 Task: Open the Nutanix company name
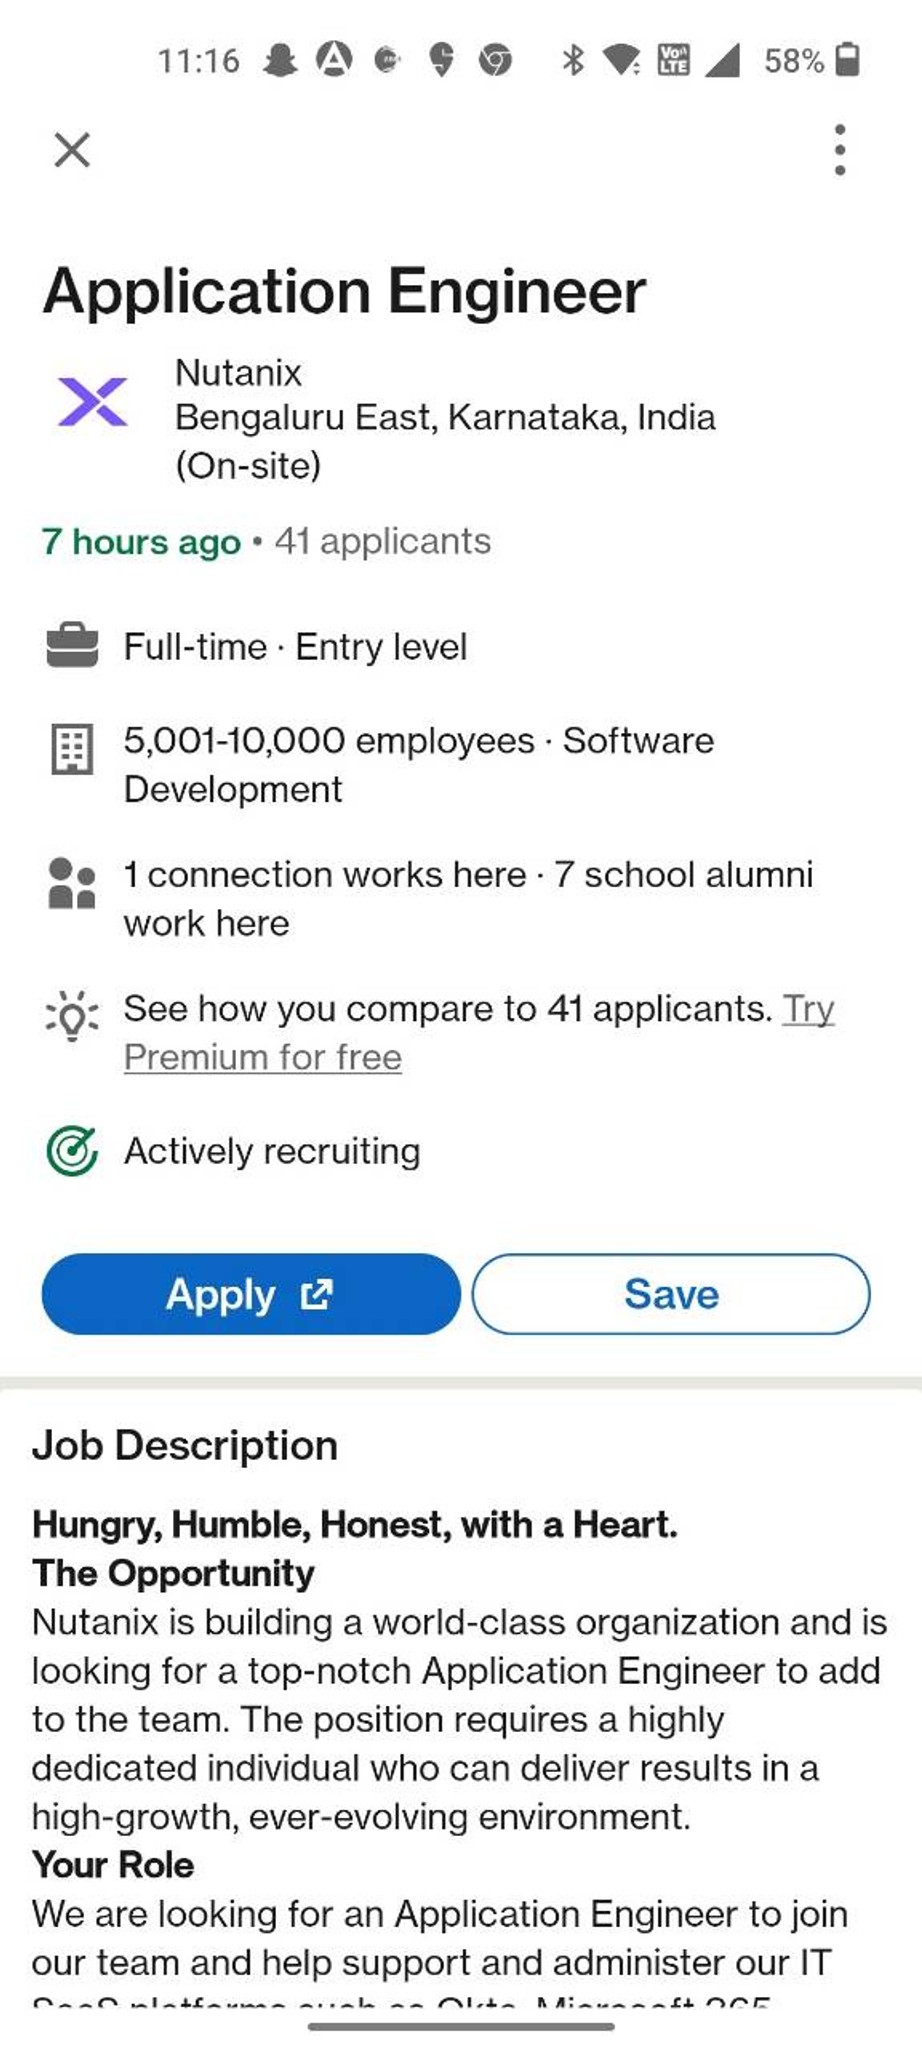(x=238, y=373)
